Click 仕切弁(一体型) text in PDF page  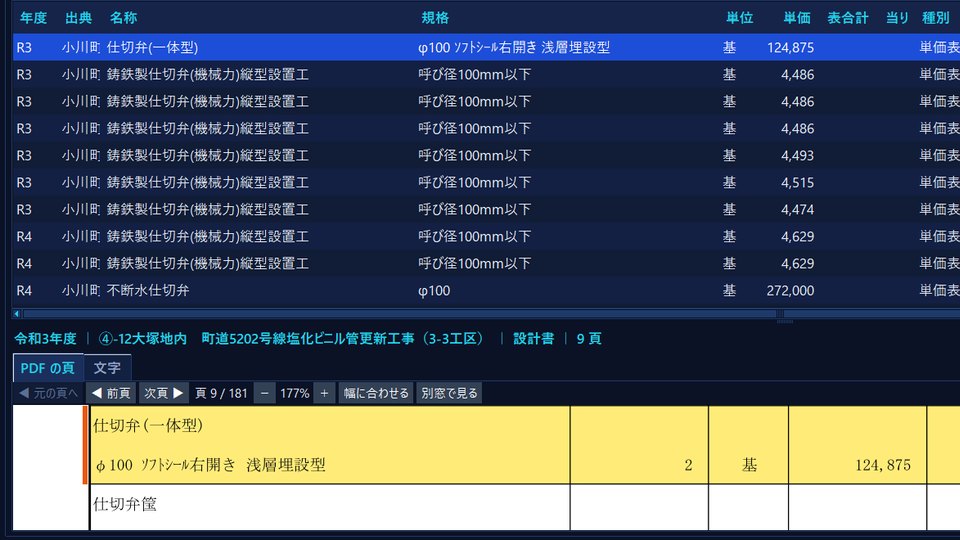(148, 426)
